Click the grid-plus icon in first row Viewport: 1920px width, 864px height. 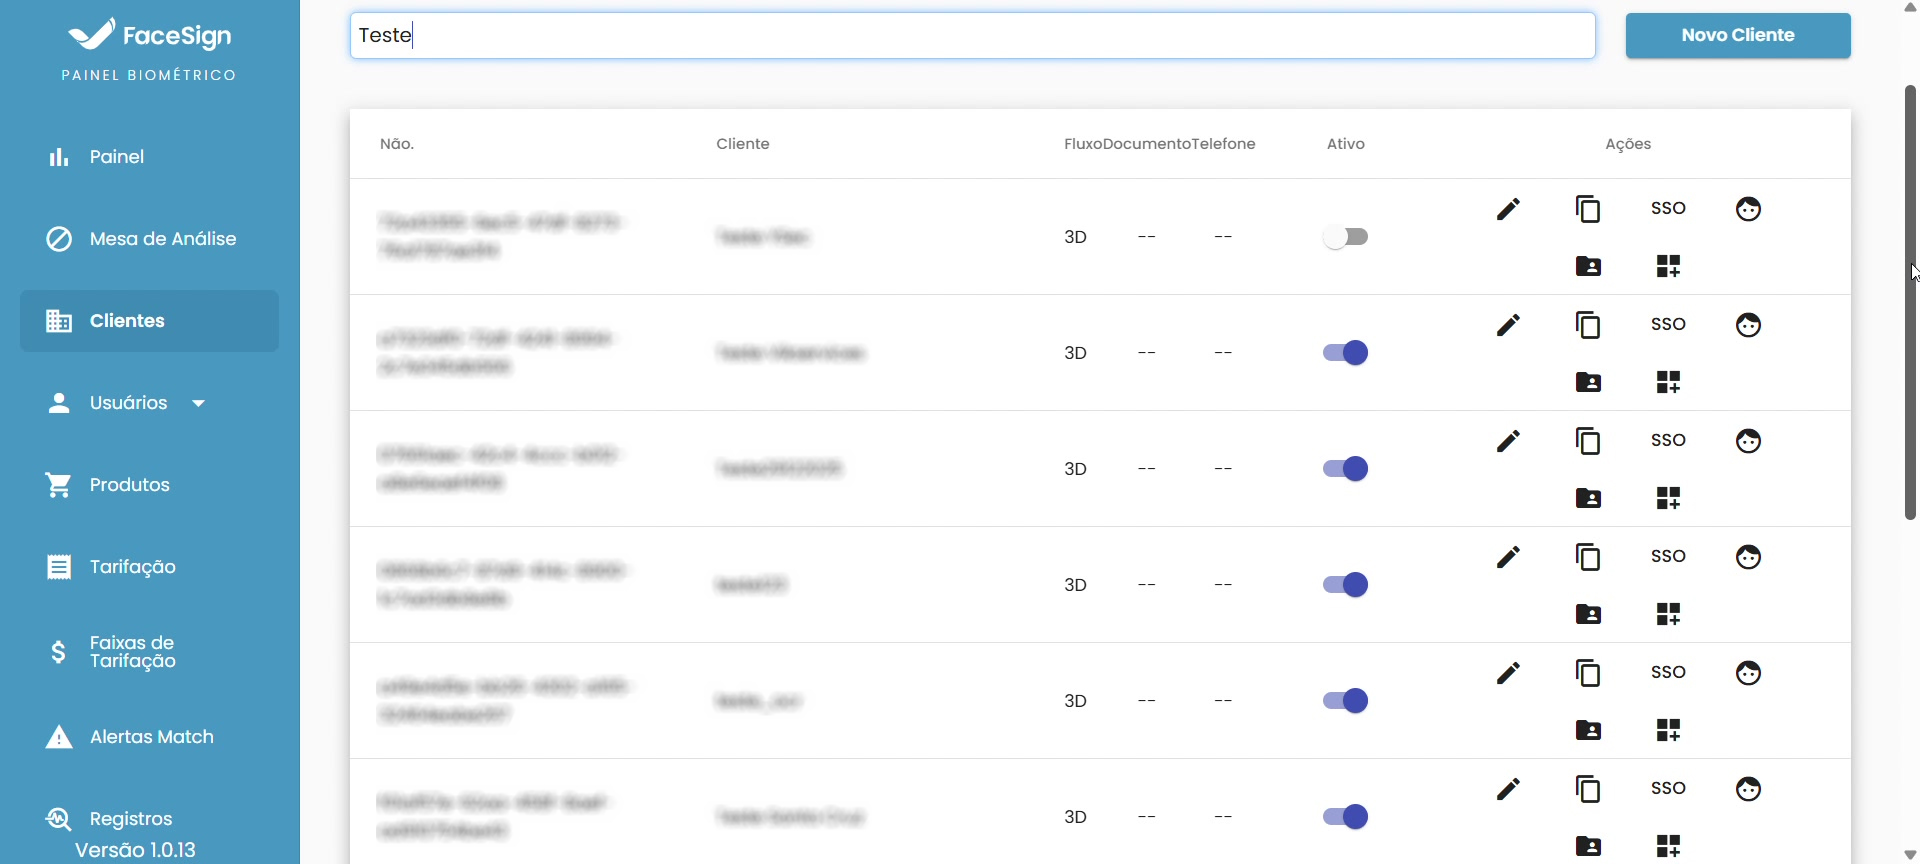pyautogui.click(x=1668, y=266)
